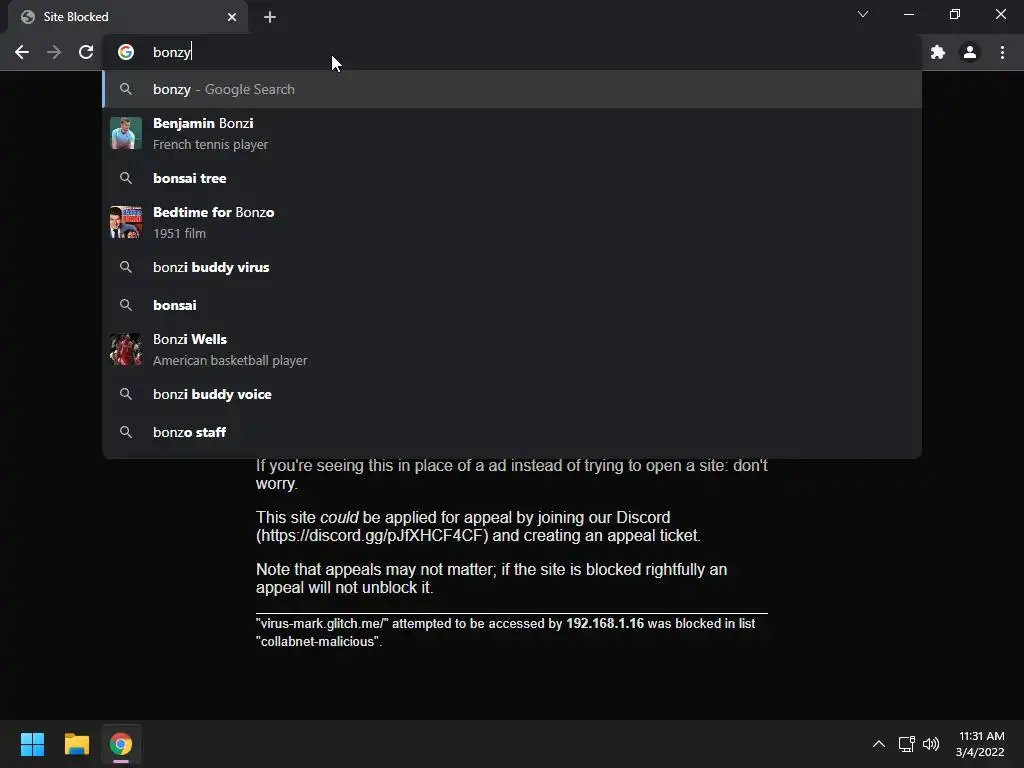
Task: Click the search icon beside 'bonzi buddy voice'
Action: click(x=126, y=394)
